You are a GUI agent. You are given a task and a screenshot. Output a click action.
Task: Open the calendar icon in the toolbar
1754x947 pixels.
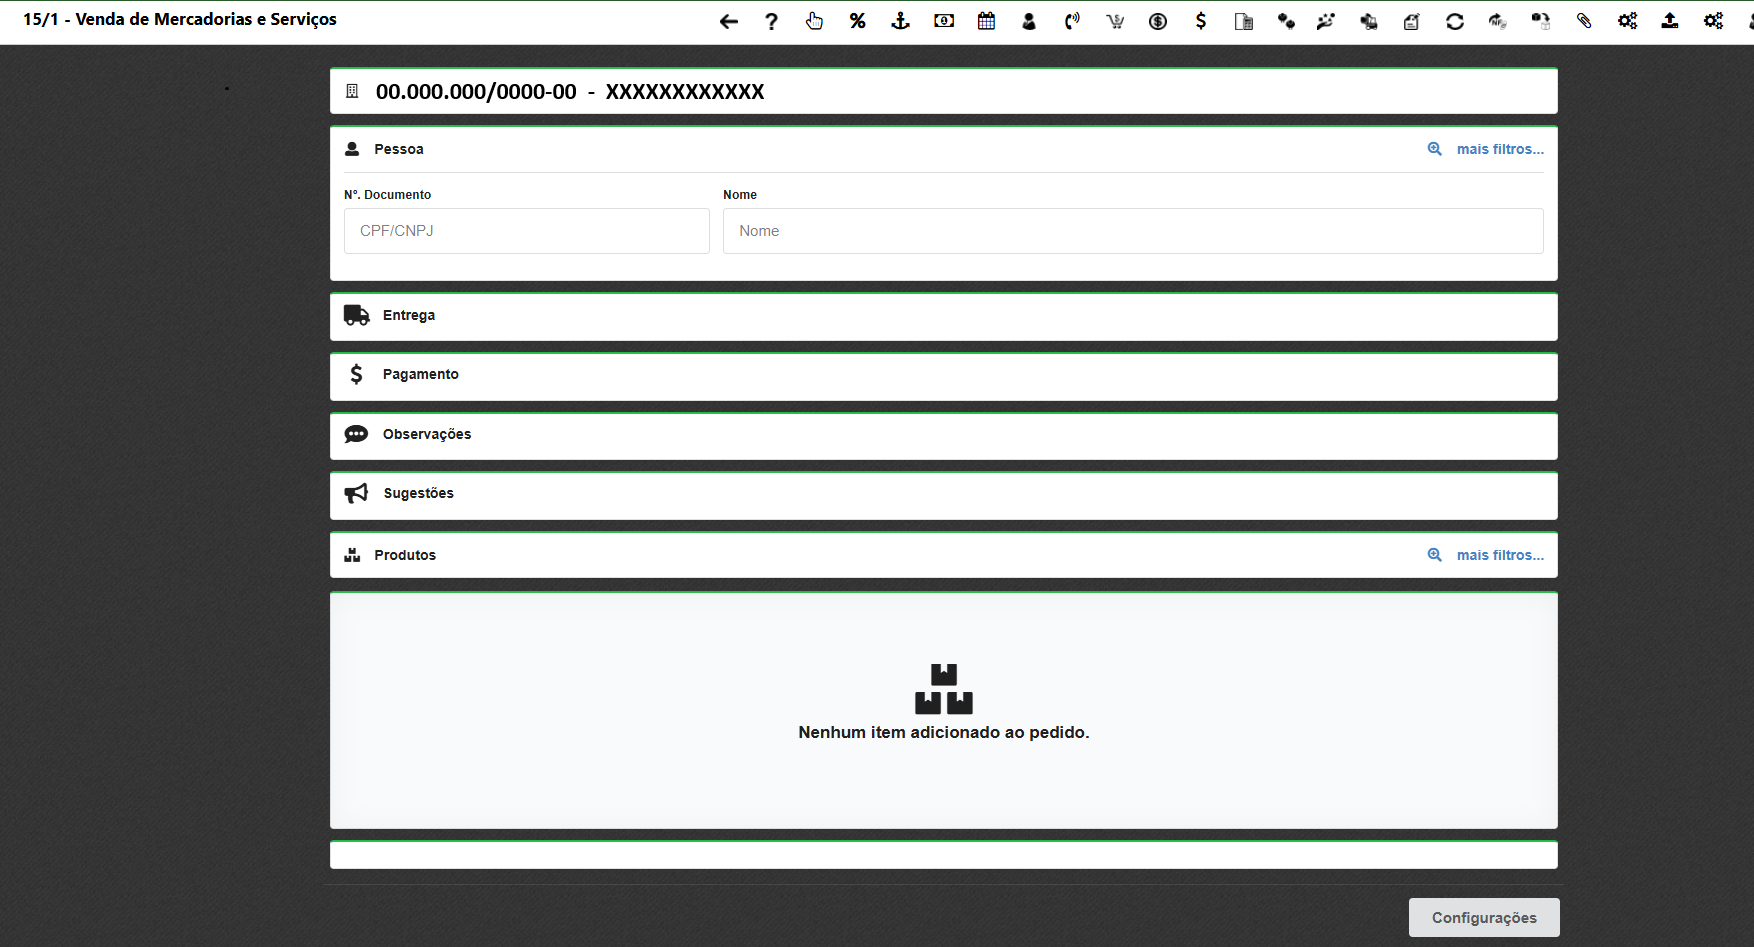click(x=986, y=21)
